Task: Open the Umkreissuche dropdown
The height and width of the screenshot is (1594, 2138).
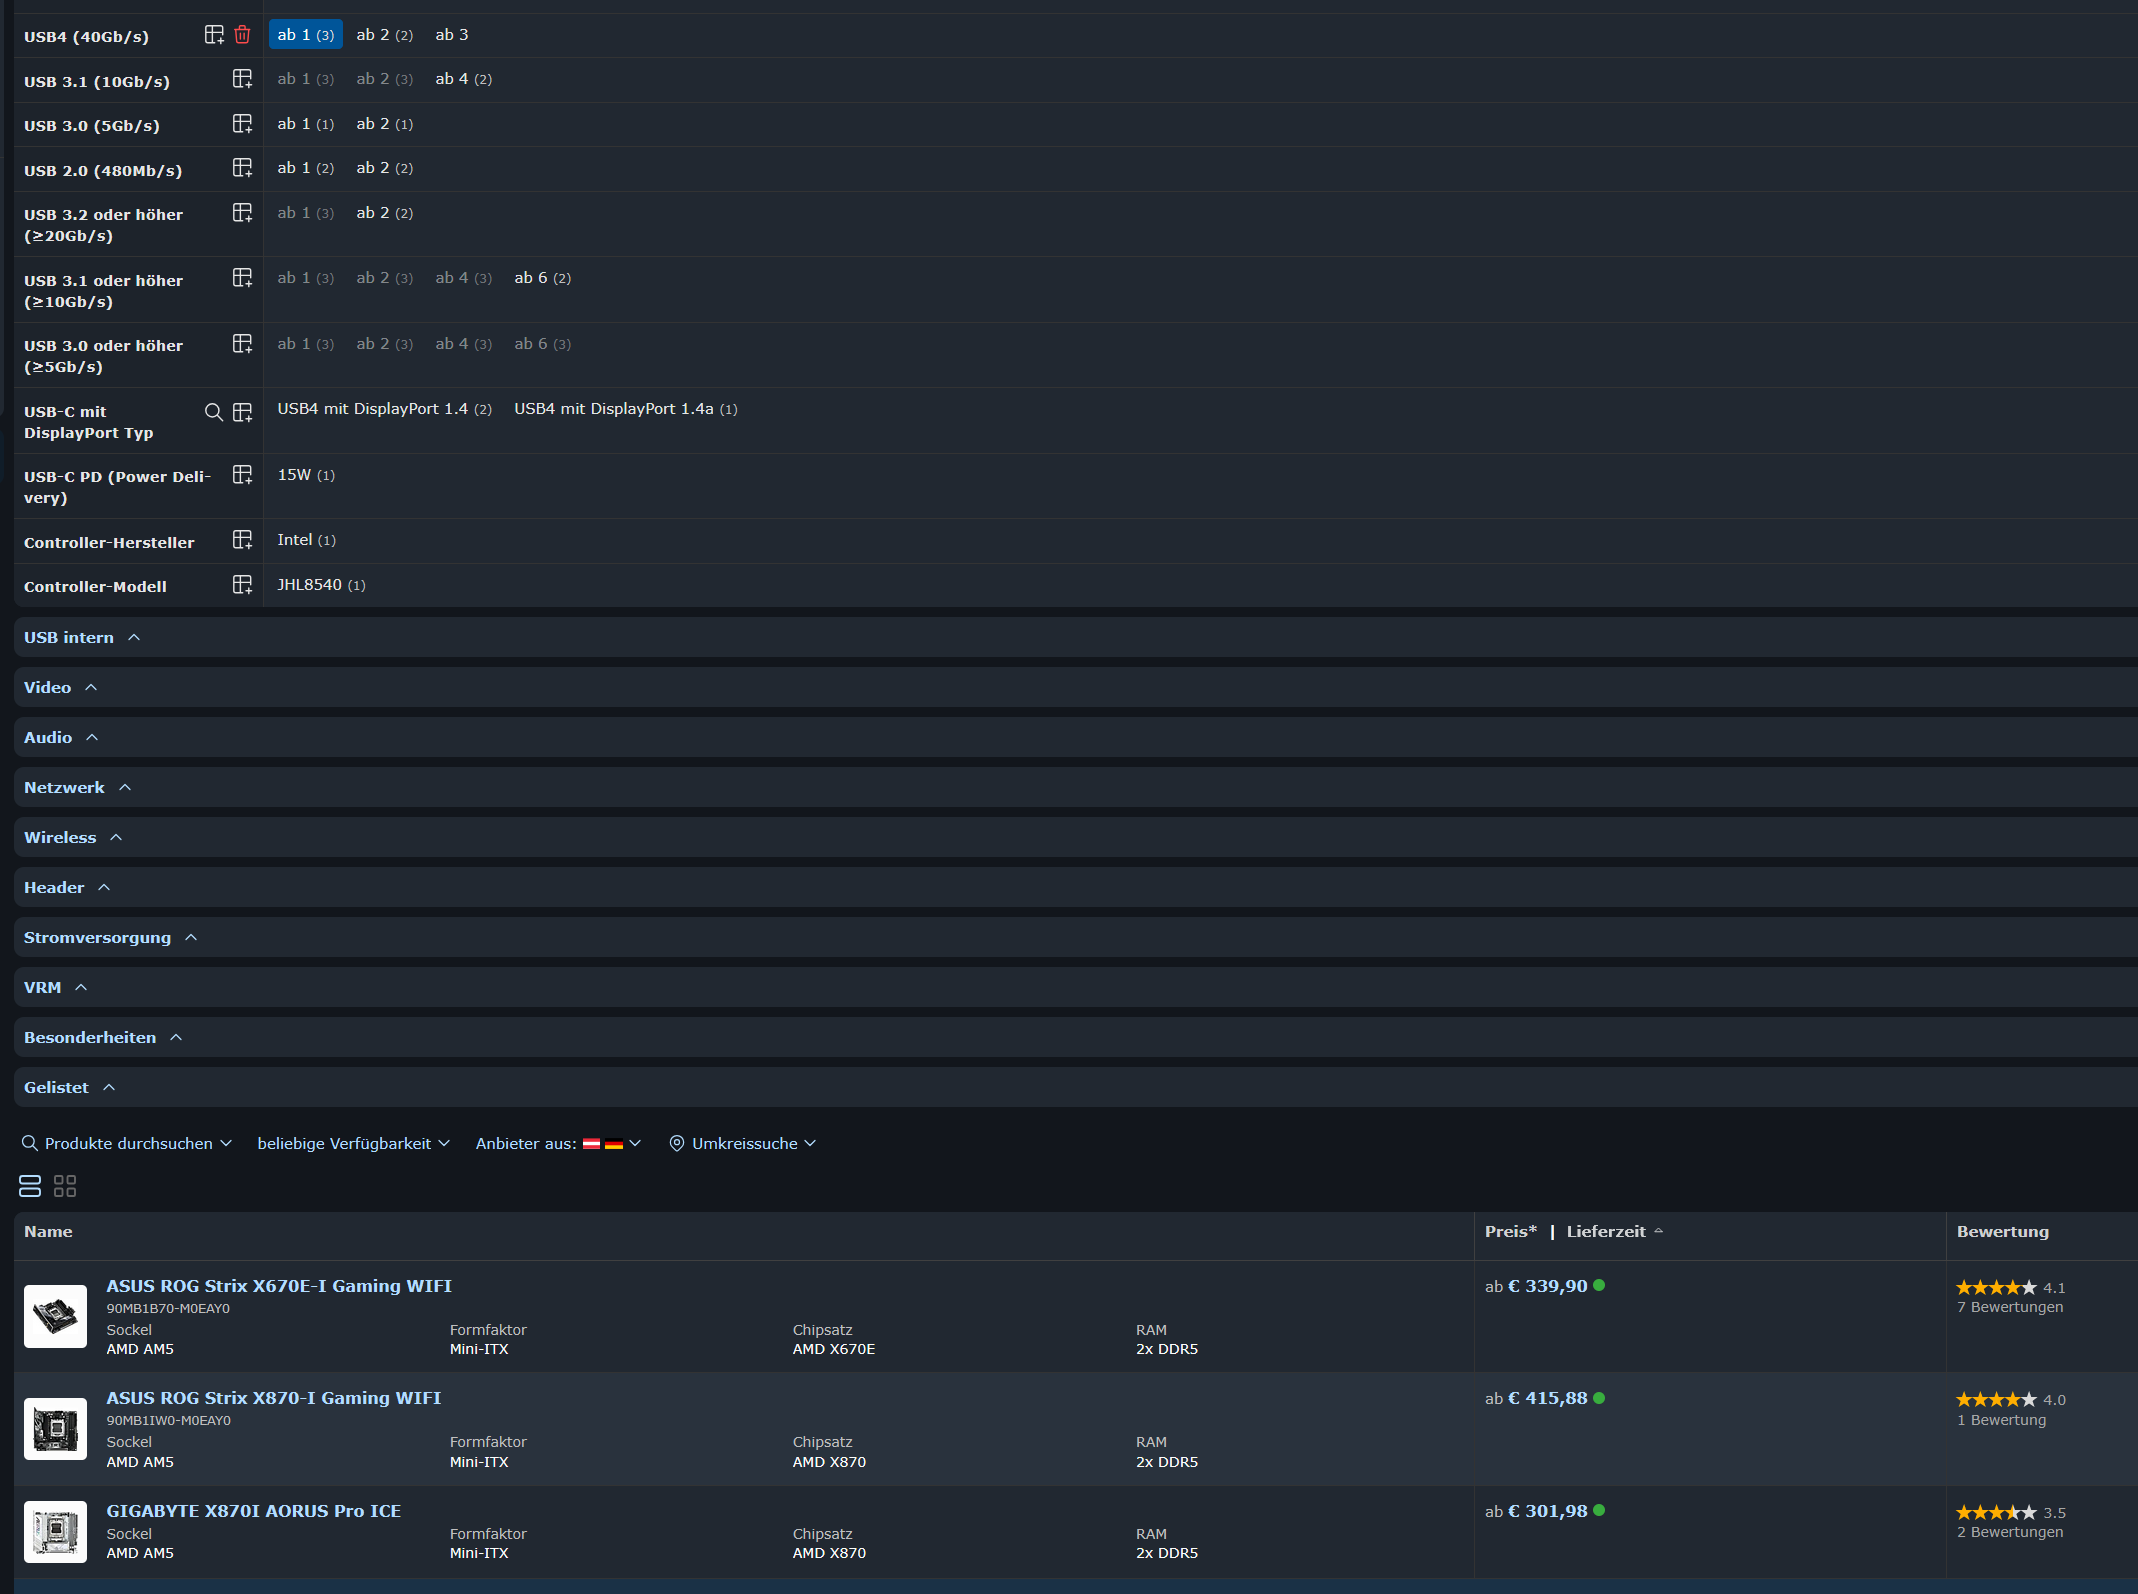Action: pyautogui.click(x=743, y=1143)
